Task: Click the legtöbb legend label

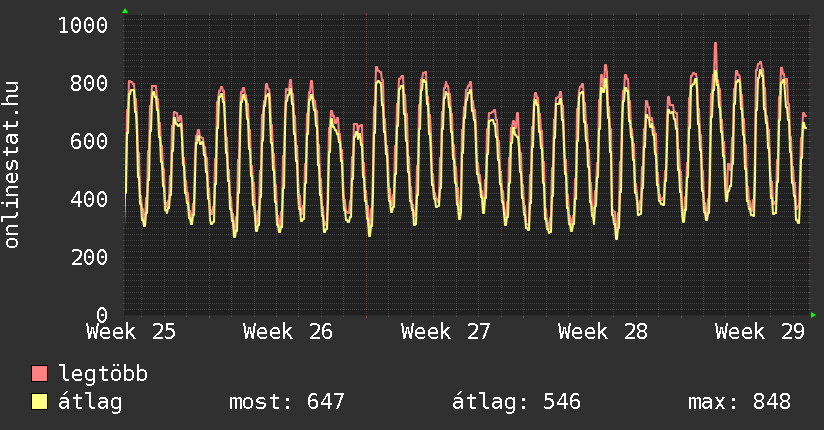Action: pos(103,373)
